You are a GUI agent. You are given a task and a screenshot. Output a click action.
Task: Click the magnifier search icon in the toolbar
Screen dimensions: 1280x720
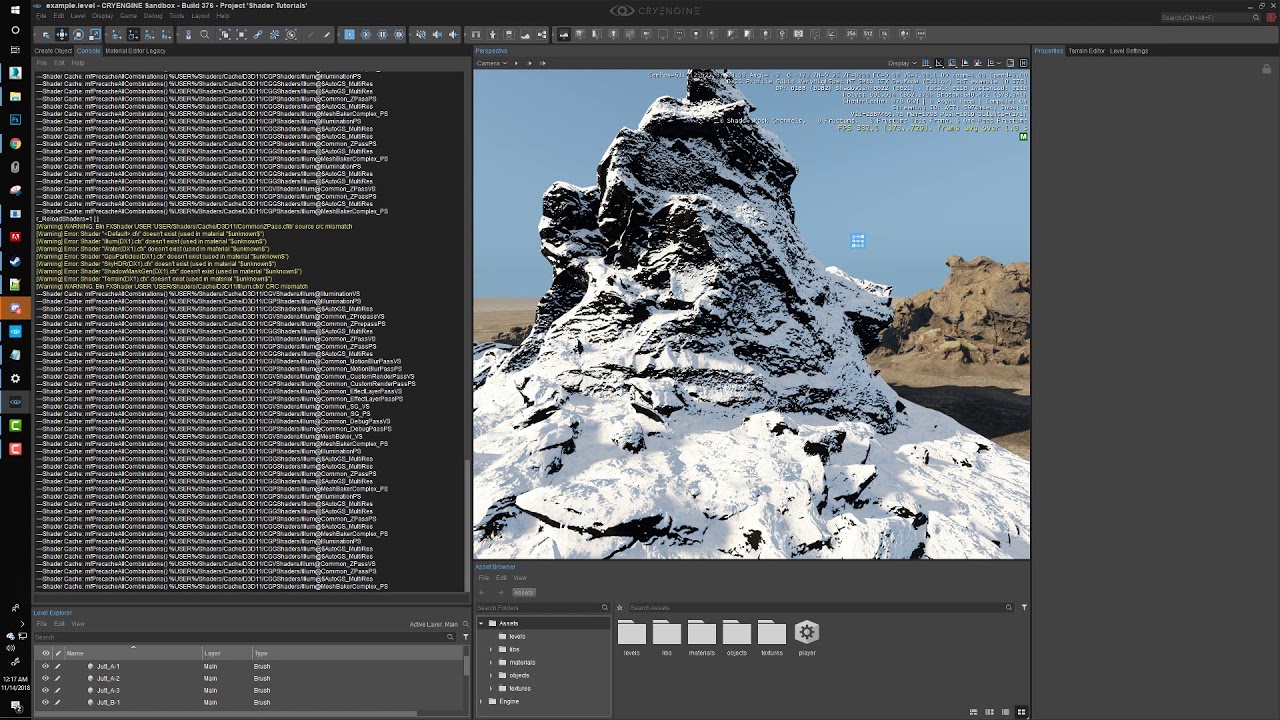pos(205,35)
